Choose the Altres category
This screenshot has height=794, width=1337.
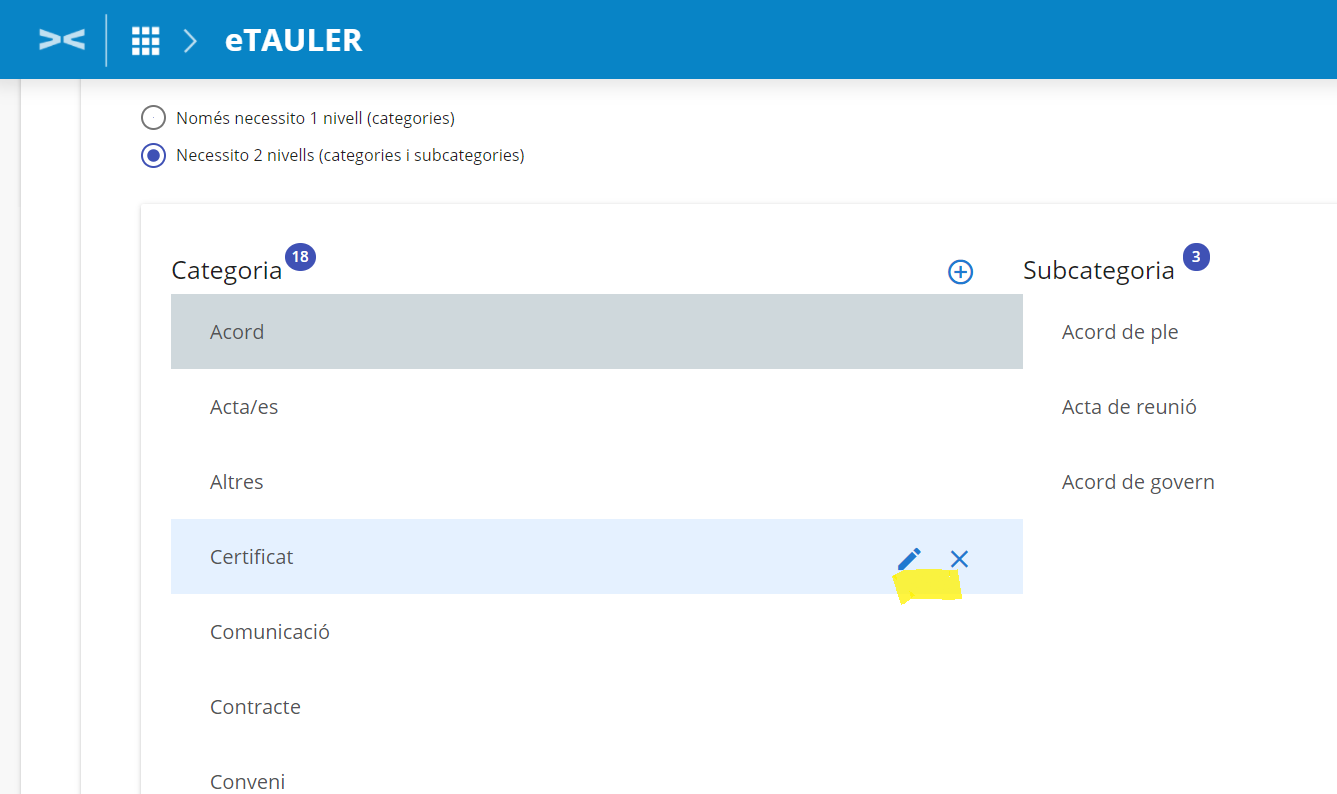[237, 482]
